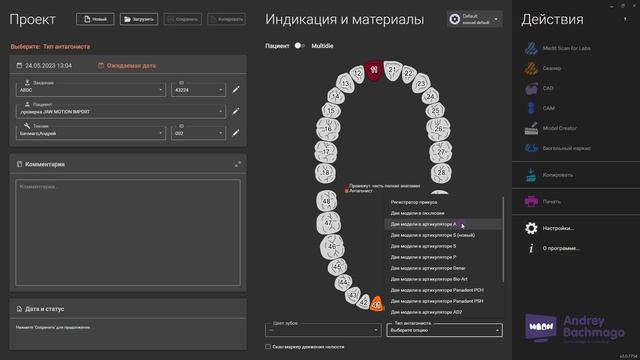Edit the Пациент entry with pencil icon
This screenshot has height=360, width=640.
(x=236, y=111)
